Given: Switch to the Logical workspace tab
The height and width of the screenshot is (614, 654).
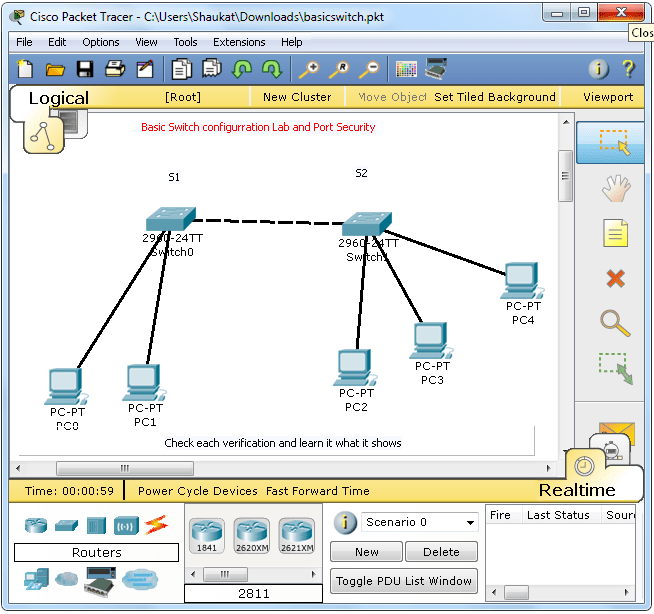Looking at the screenshot, I should pos(59,98).
